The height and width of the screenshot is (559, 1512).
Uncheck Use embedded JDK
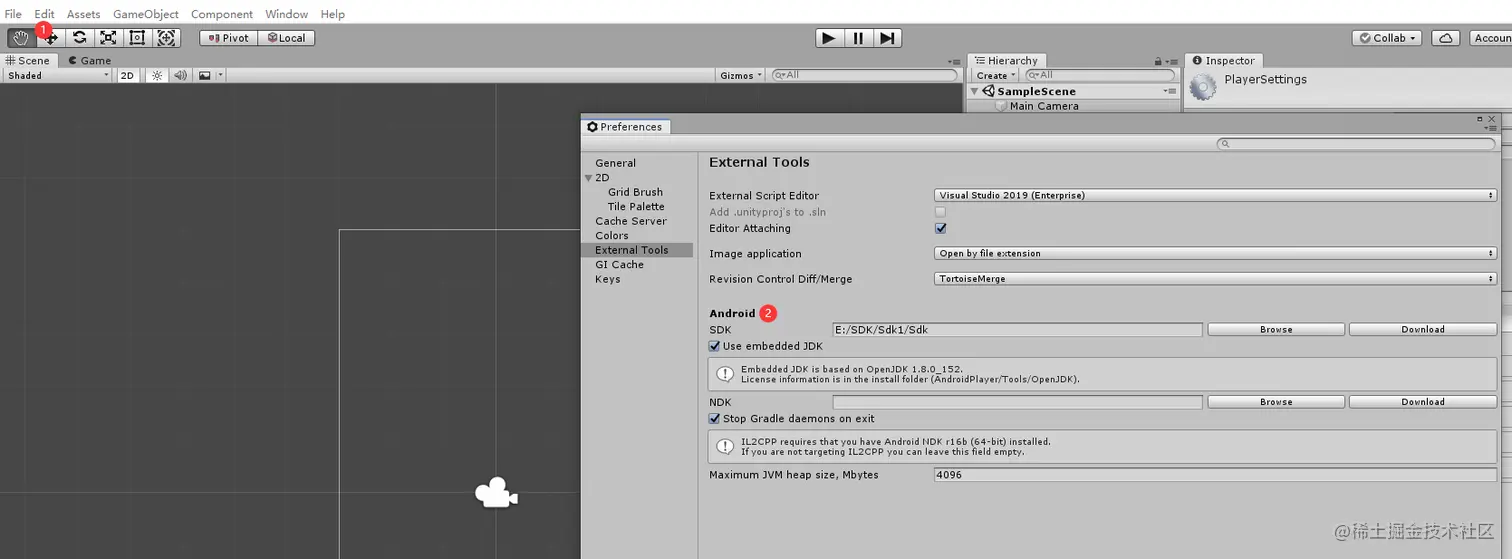click(x=714, y=346)
